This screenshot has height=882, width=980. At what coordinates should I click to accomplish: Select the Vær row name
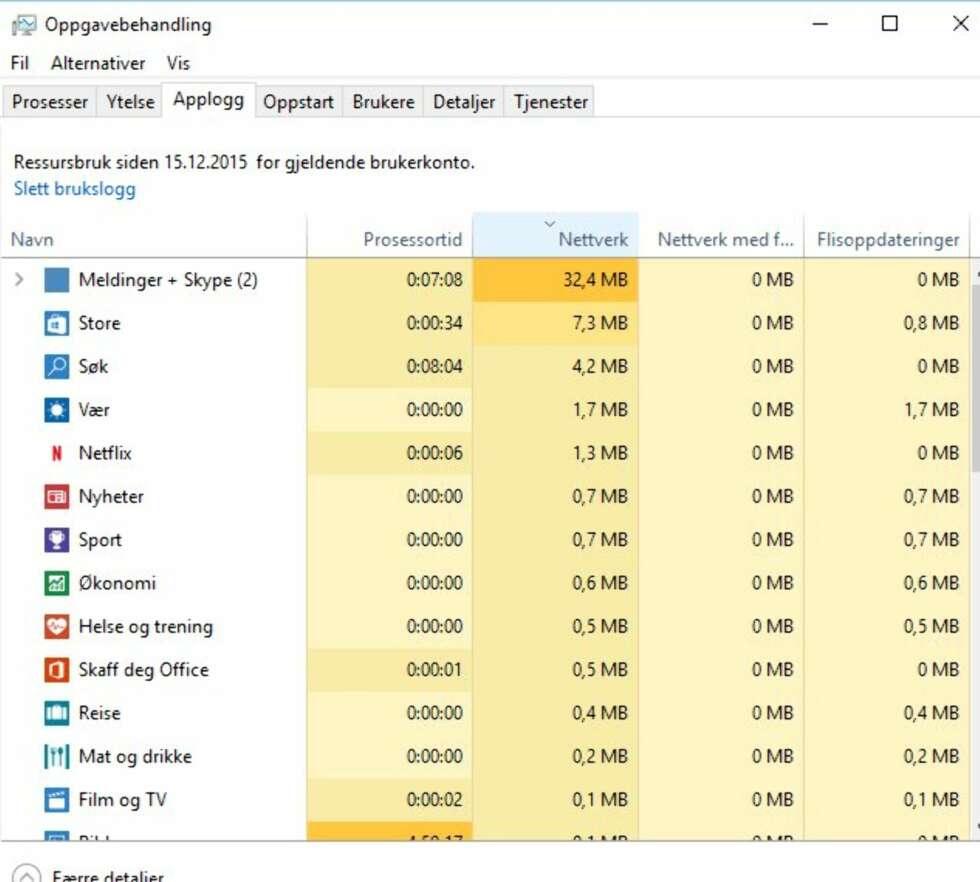click(x=94, y=410)
